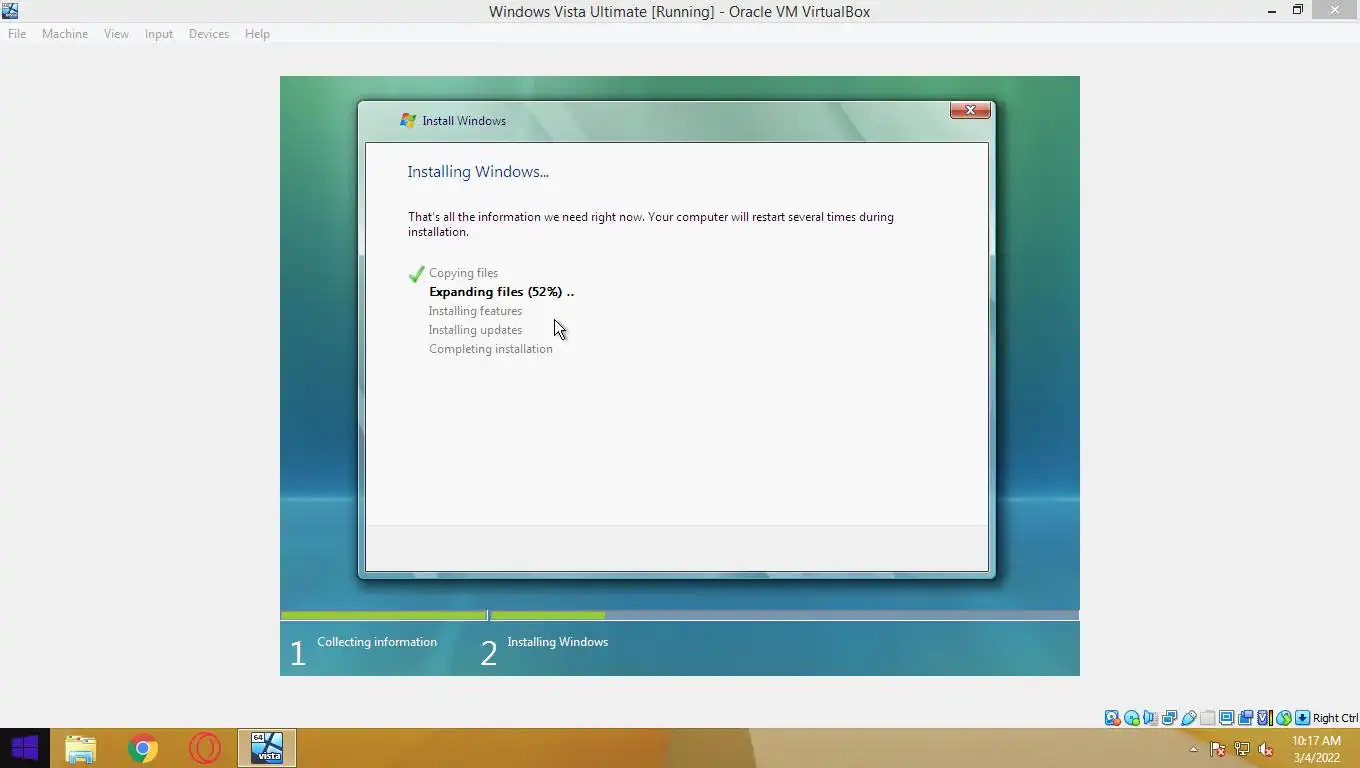Click the 'Installing Windows...' heading

tap(478, 172)
